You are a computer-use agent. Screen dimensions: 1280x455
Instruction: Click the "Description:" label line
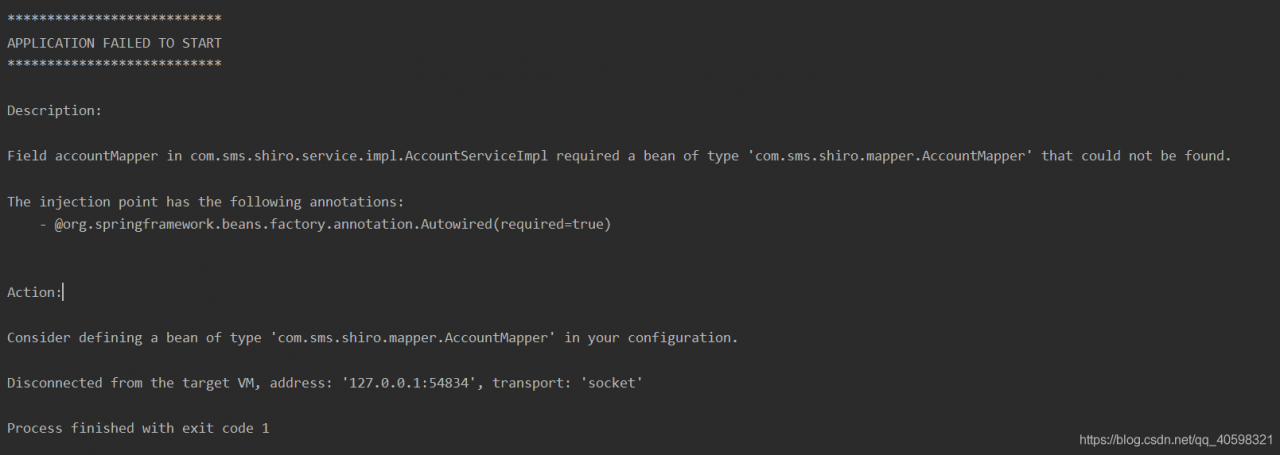tap(54, 111)
